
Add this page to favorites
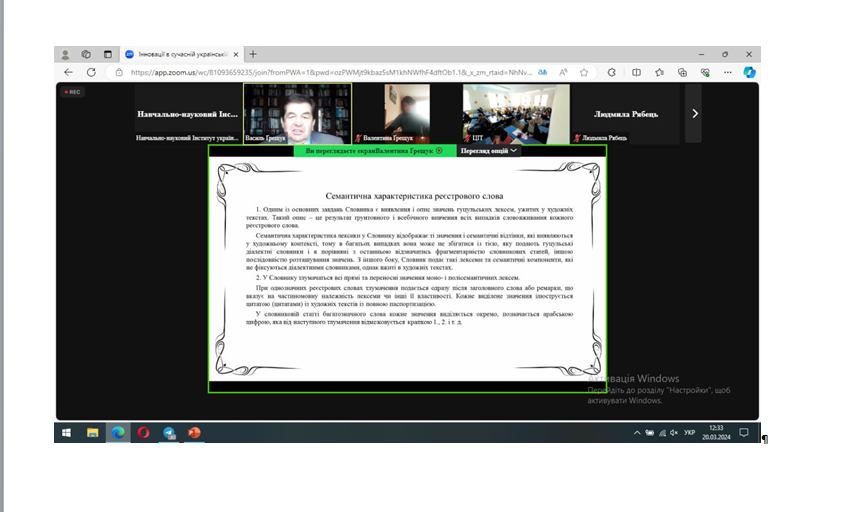click(x=587, y=72)
